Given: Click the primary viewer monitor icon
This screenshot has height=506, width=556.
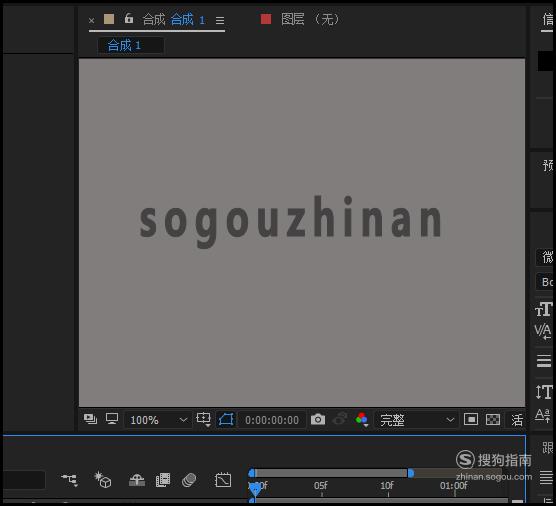Looking at the screenshot, I should (x=112, y=419).
